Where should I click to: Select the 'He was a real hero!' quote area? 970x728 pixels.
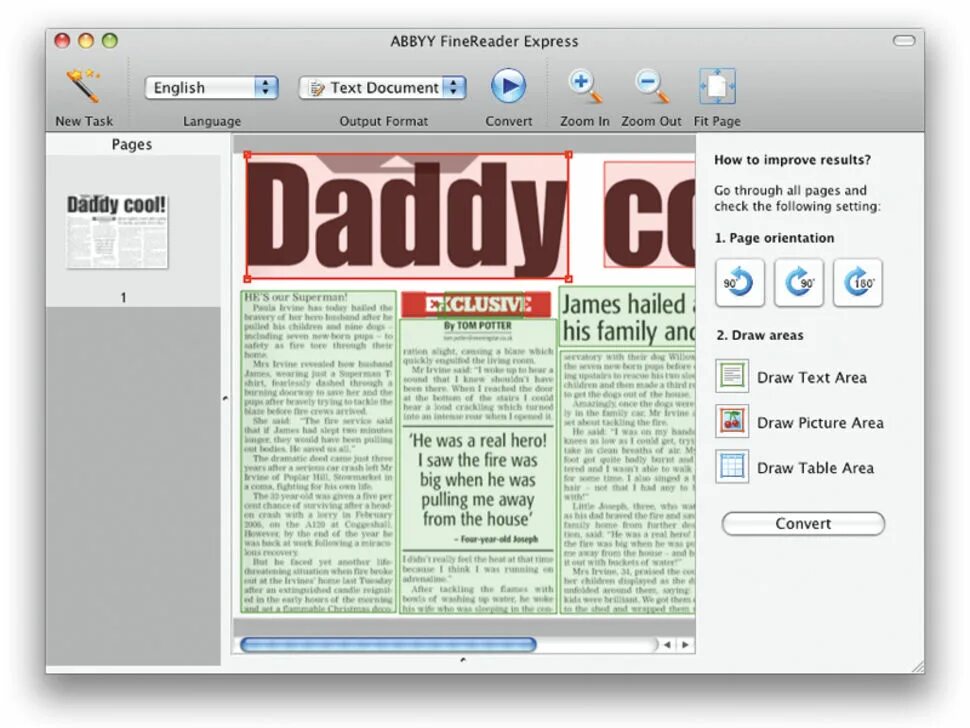tap(478, 489)
